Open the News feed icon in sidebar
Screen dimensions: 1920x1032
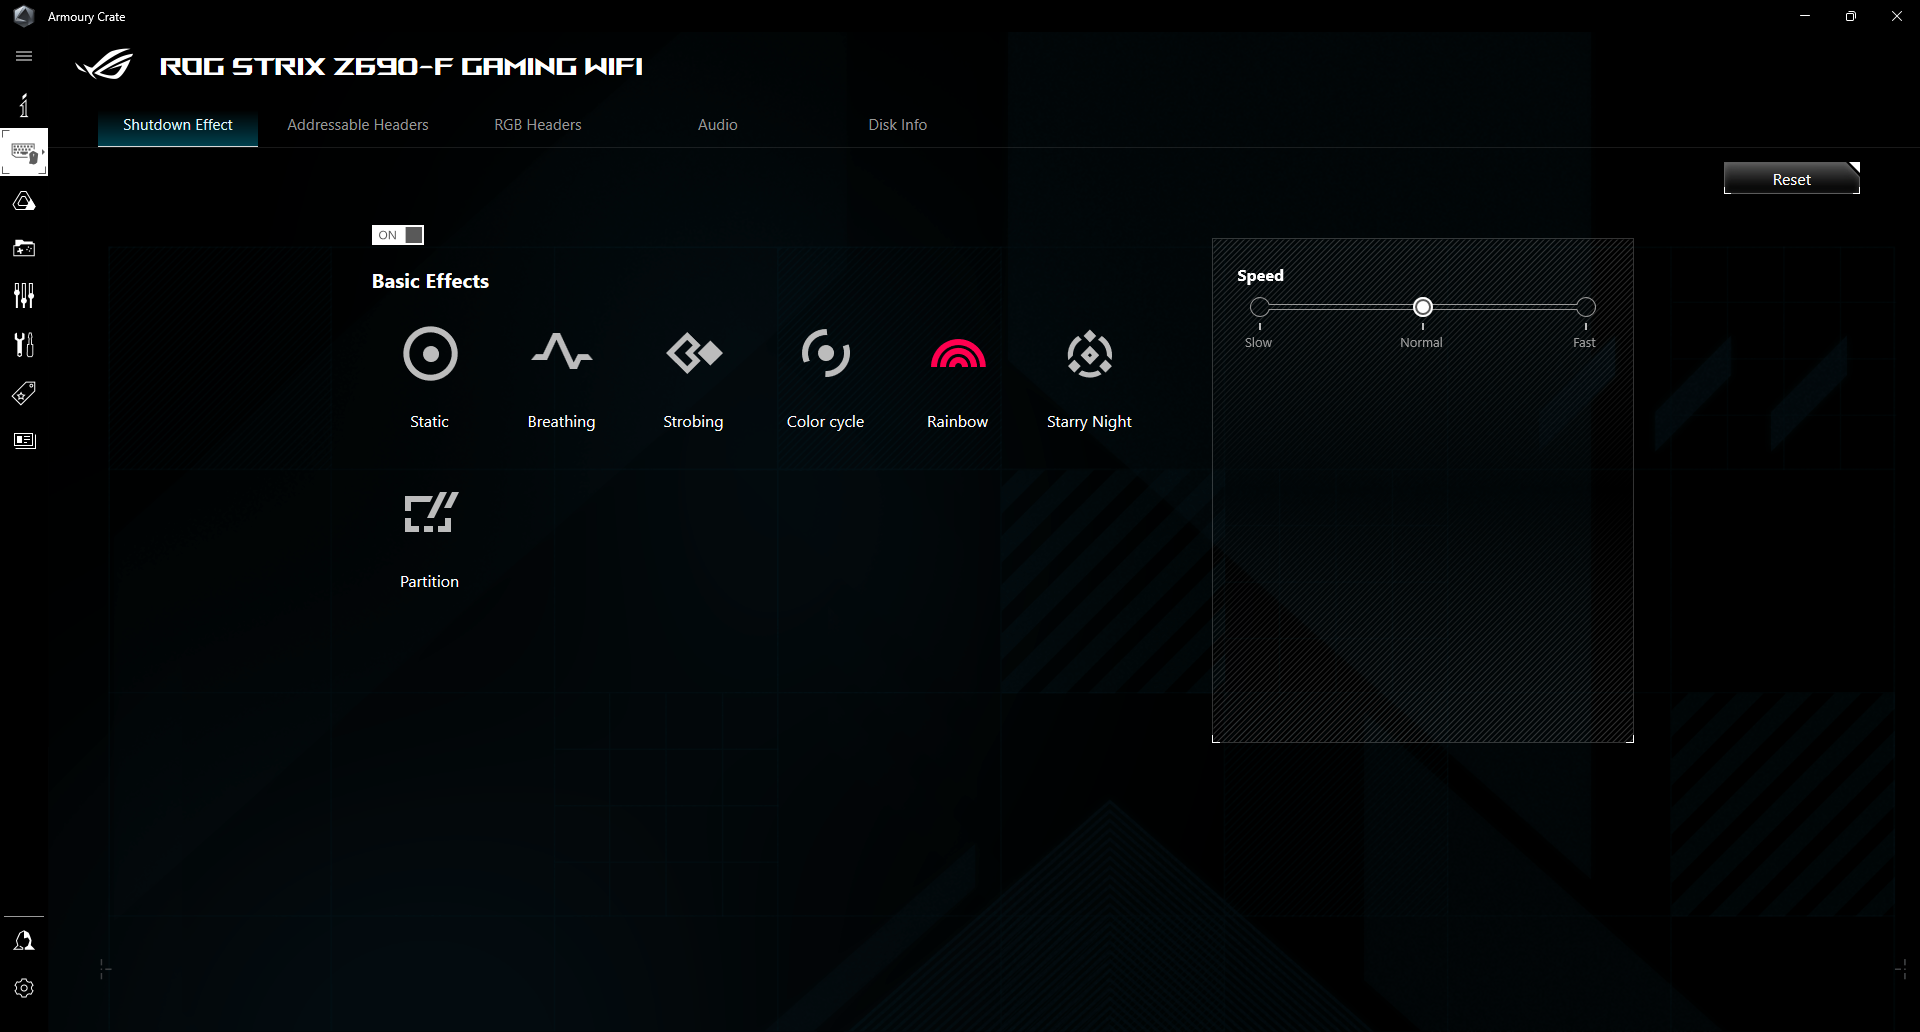tap(24, 440)
